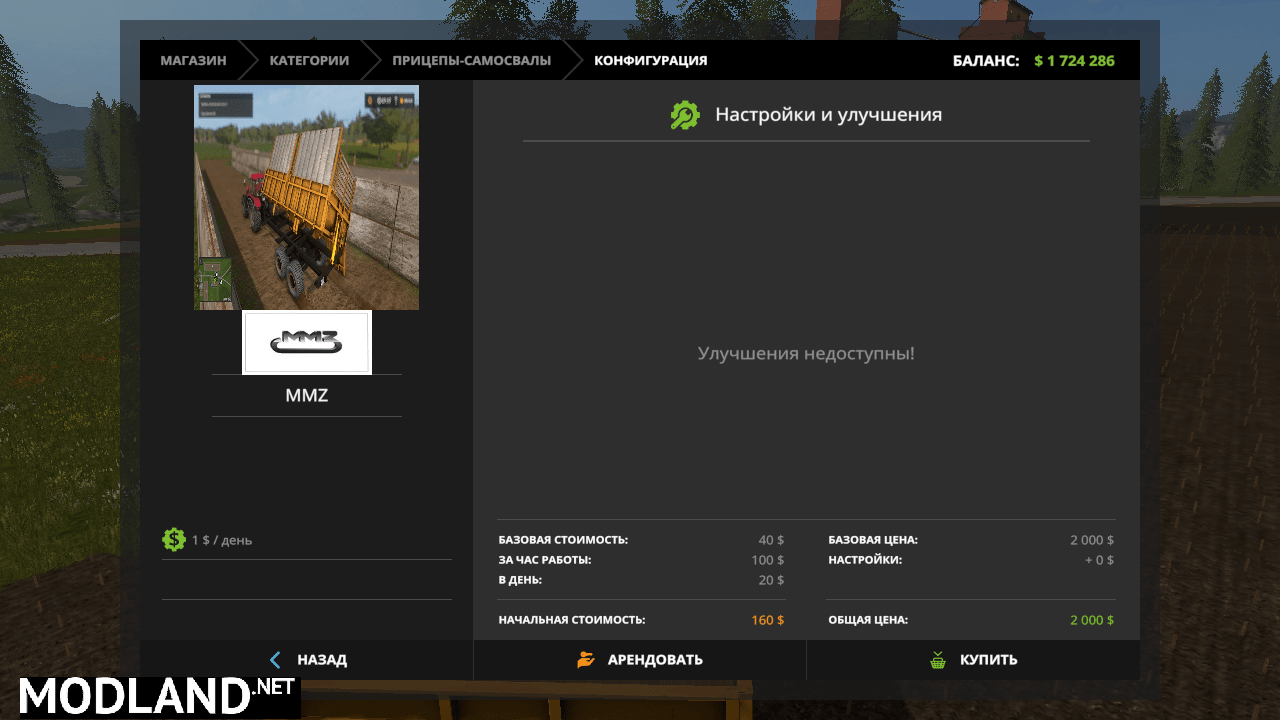Click the БАЗОВАЯ ЦЕНА: label
Viewport: 1280px width, 720px height.
[873, 540]
